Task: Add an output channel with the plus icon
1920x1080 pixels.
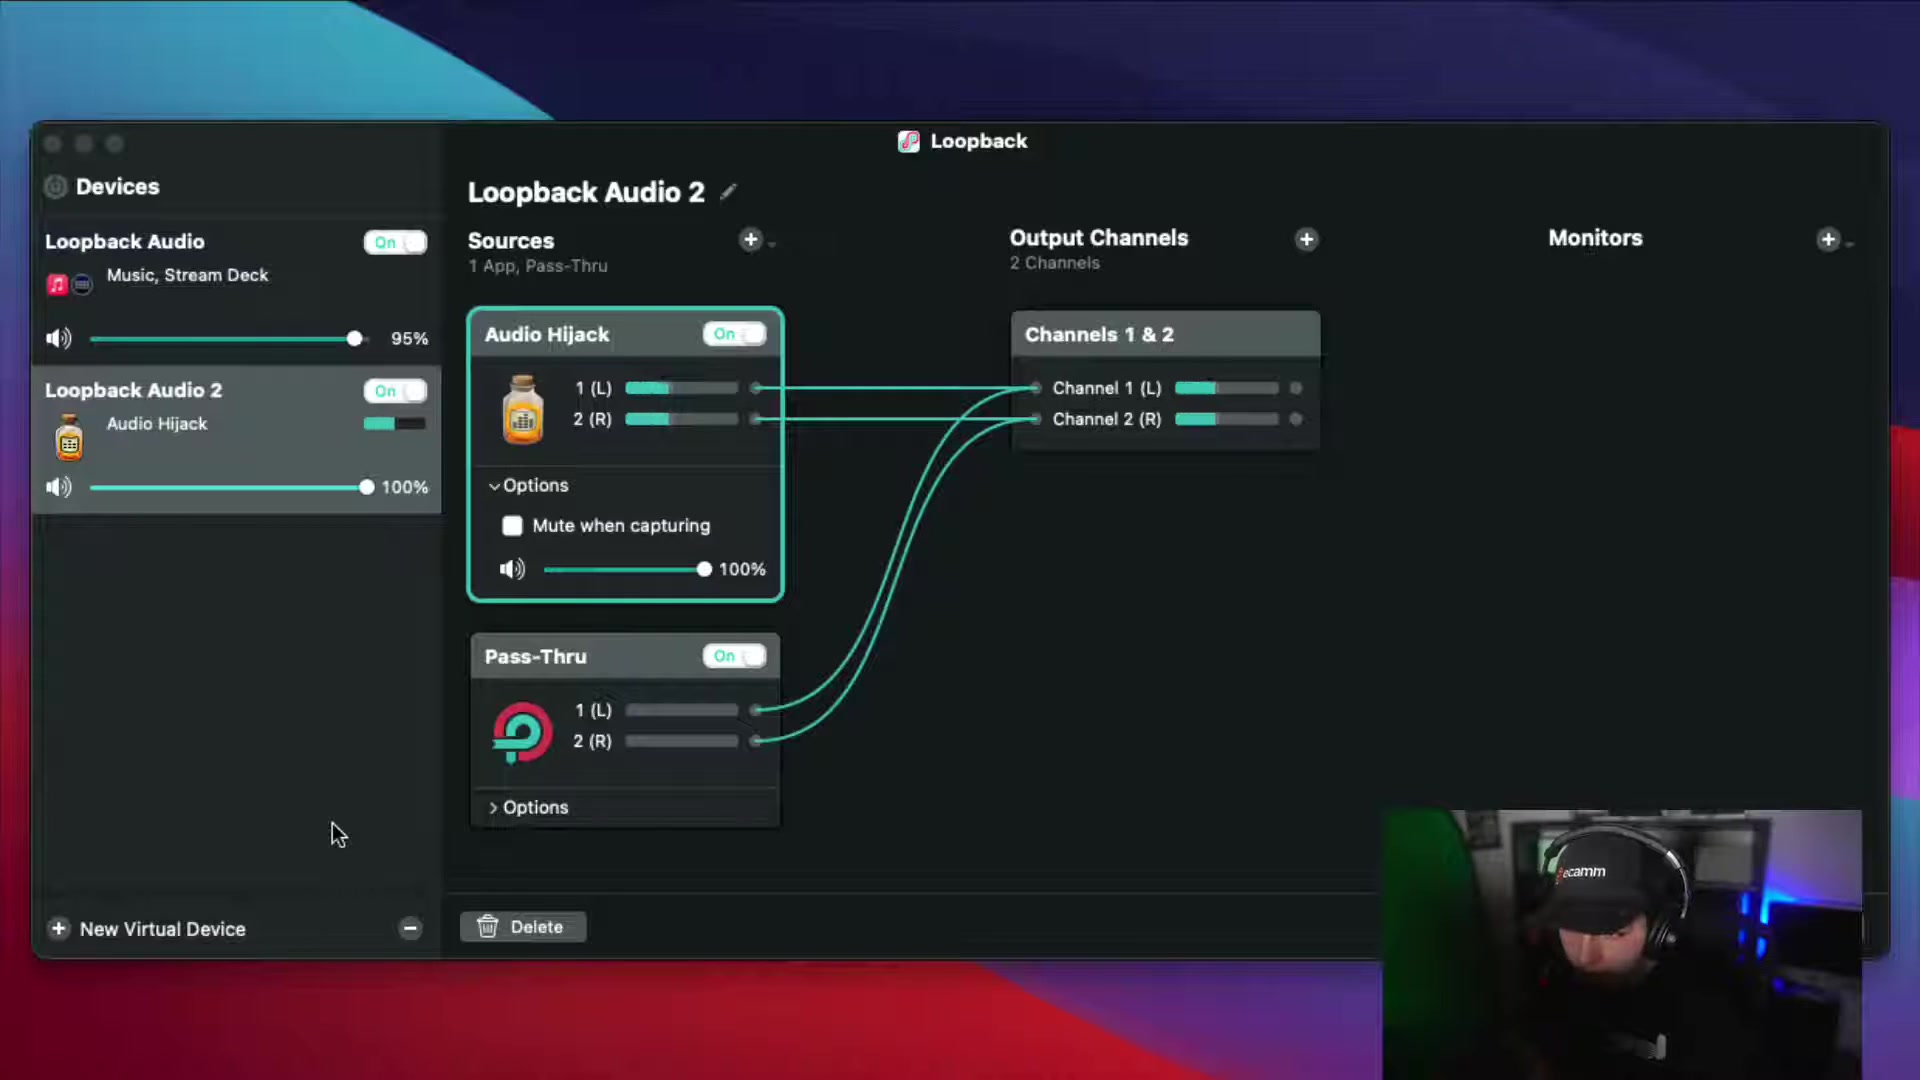Action: pos(1306,239)
